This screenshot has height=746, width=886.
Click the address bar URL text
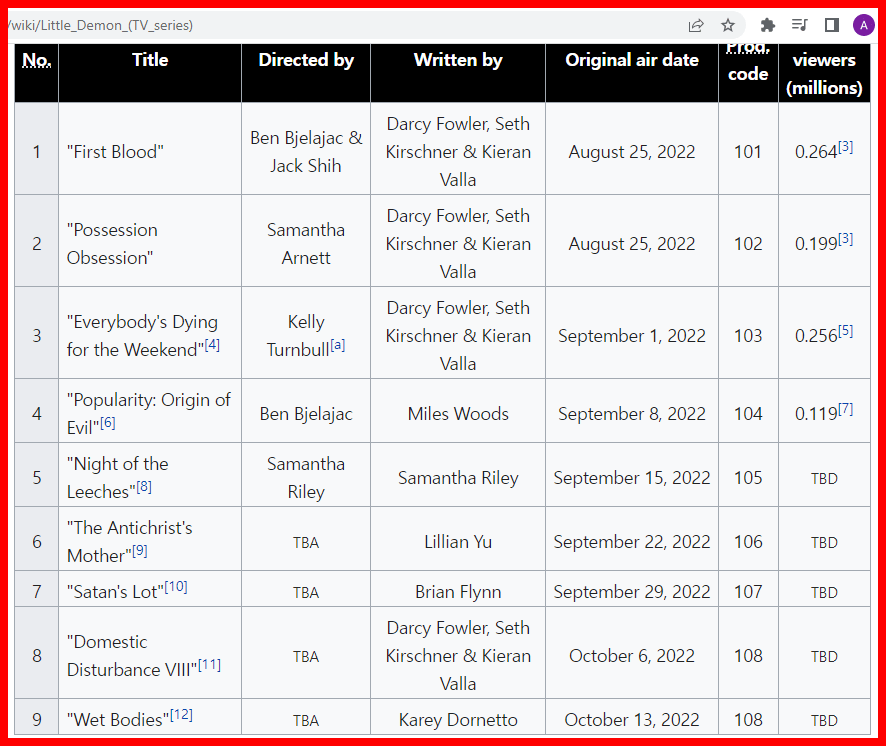click(x=100, y=25)
